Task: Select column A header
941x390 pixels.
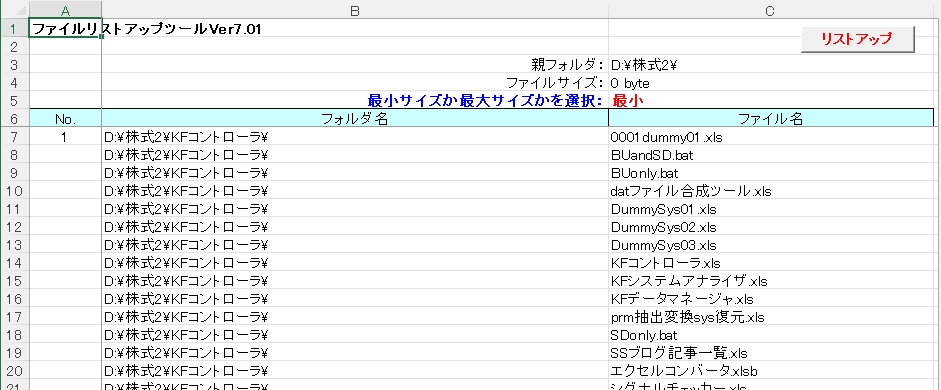Action: [65, 10]
